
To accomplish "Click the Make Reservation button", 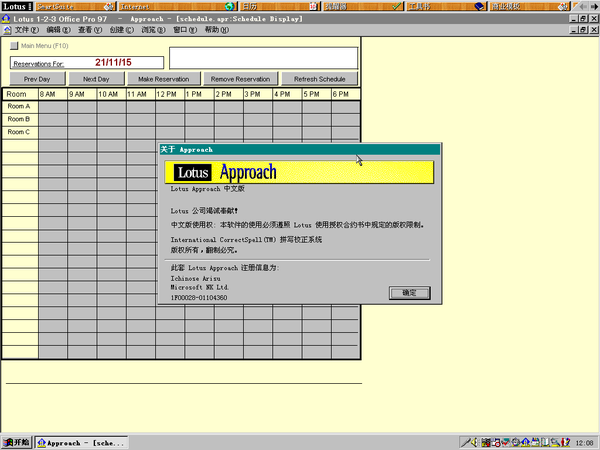I will [x=164, y=79].
